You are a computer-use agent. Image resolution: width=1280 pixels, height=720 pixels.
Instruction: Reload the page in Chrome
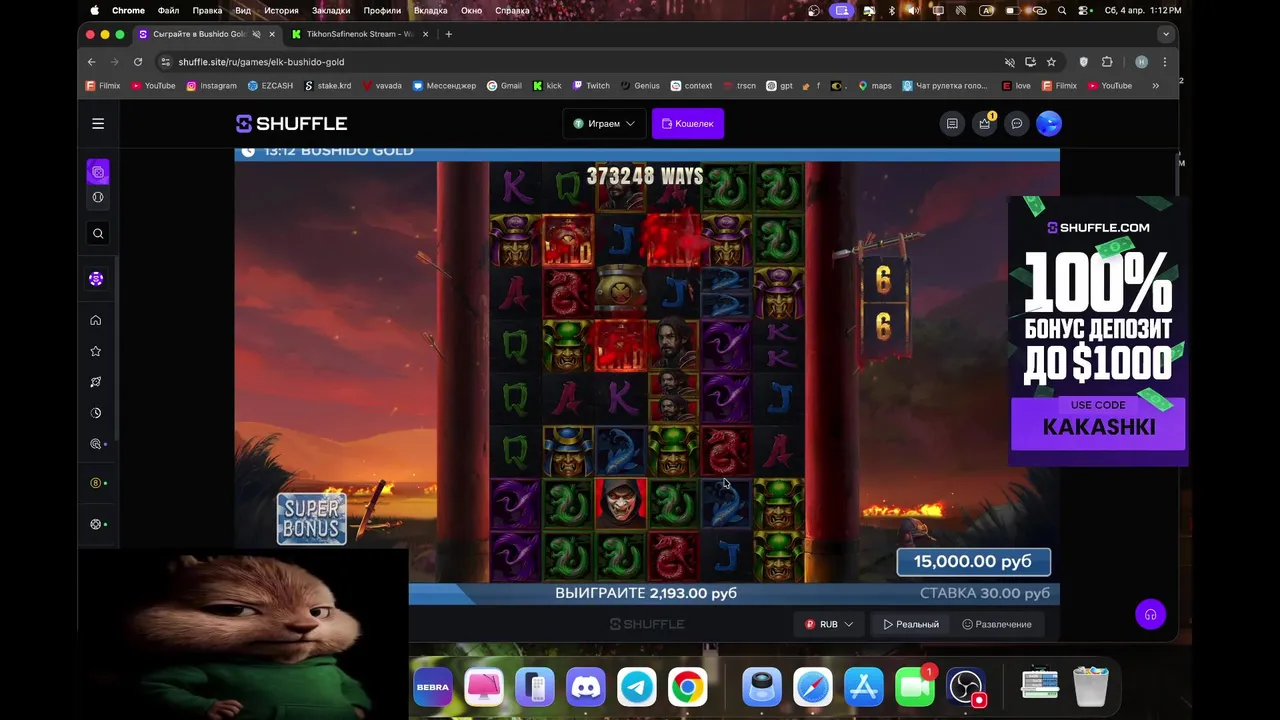138,62
